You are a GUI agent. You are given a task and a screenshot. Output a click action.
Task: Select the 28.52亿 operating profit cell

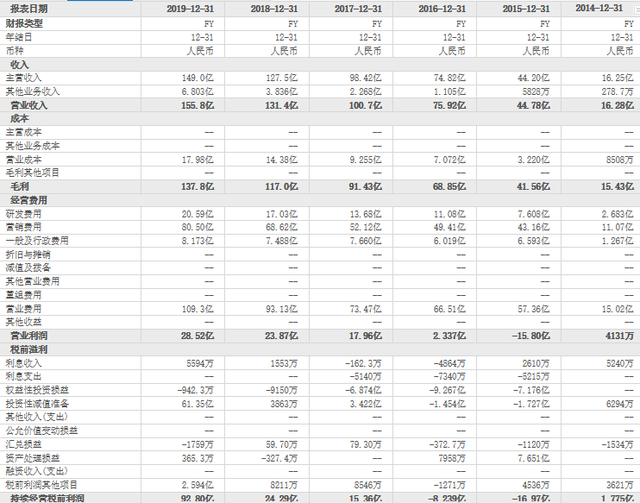pyautogui.click(x=198, y=336)
